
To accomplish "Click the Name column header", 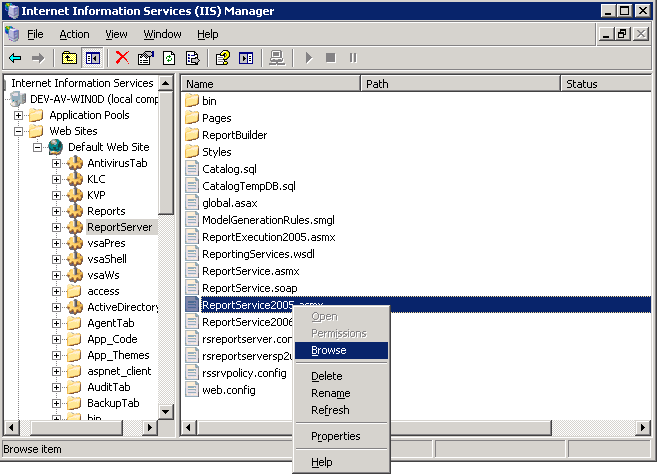I will click(270, 84).
